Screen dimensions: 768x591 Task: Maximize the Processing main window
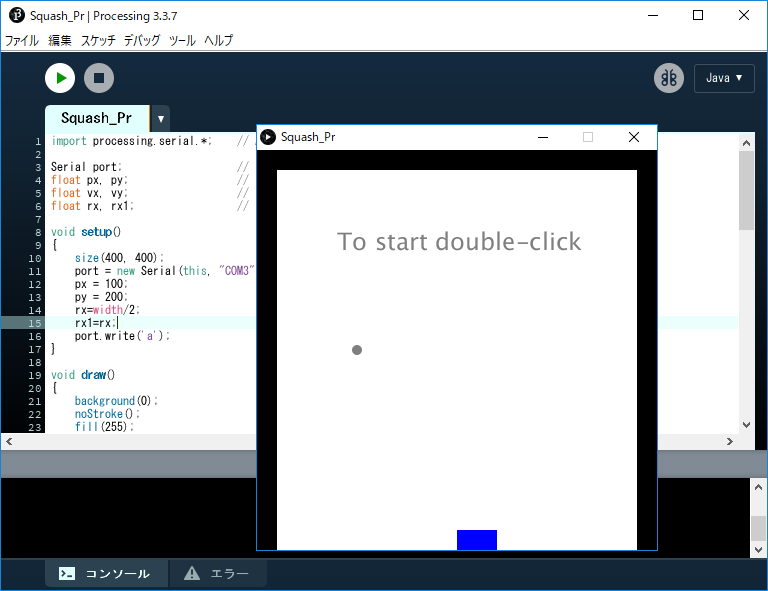(698, 15)
